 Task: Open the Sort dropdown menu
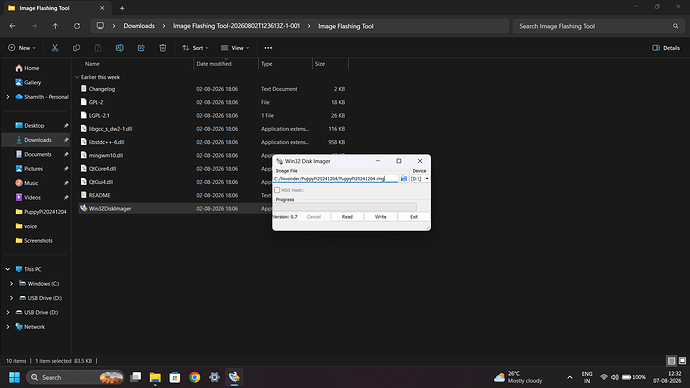tap(195, 48)
